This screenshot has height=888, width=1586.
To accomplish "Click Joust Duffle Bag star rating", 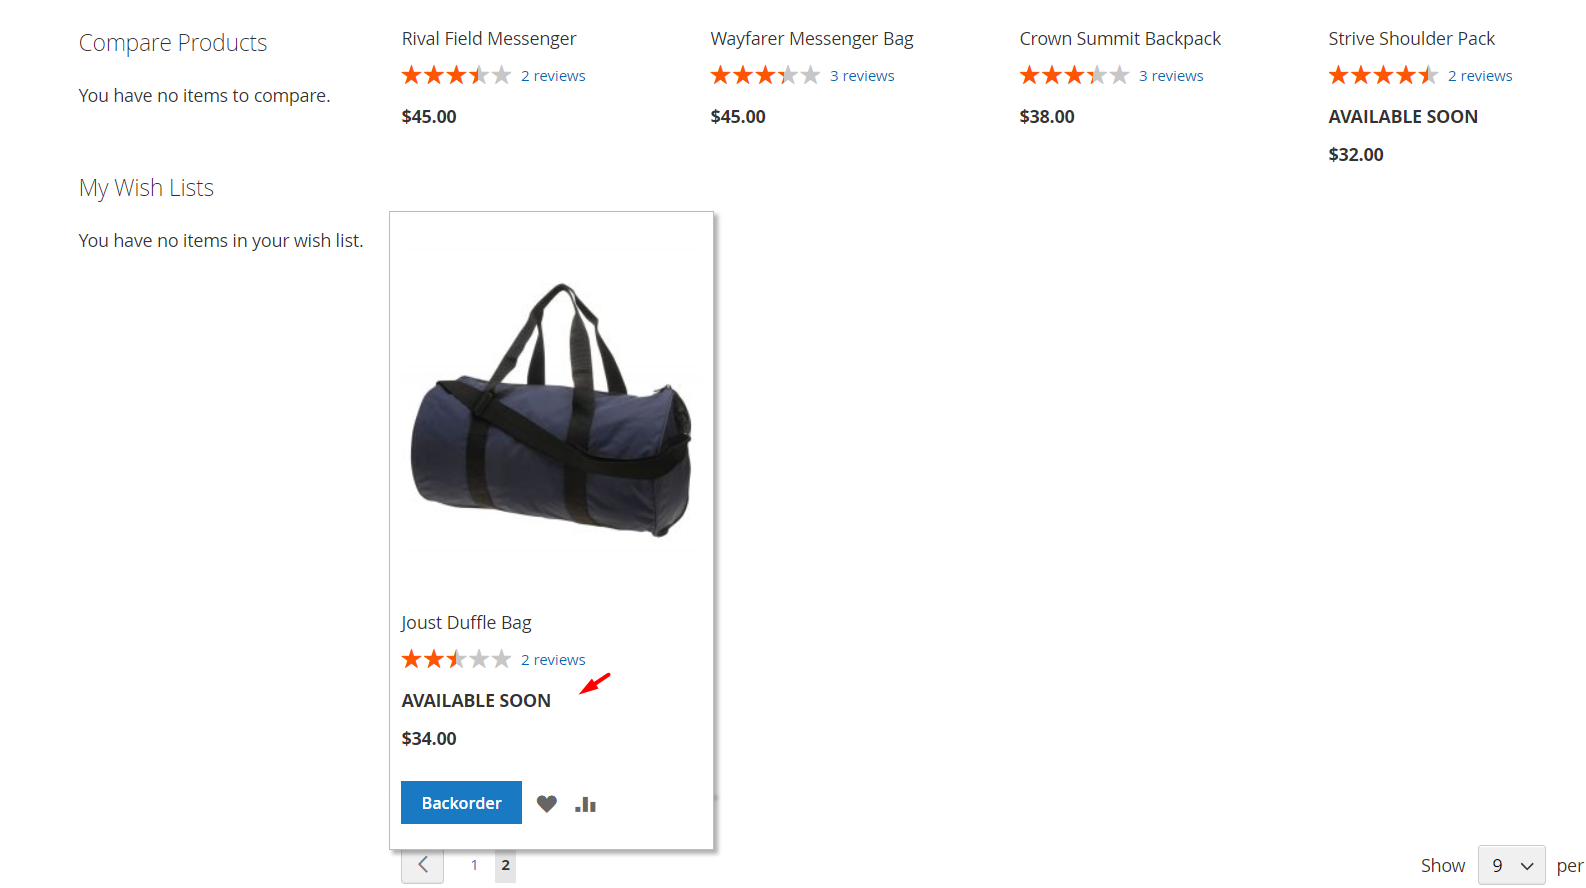I will [456, 660].
